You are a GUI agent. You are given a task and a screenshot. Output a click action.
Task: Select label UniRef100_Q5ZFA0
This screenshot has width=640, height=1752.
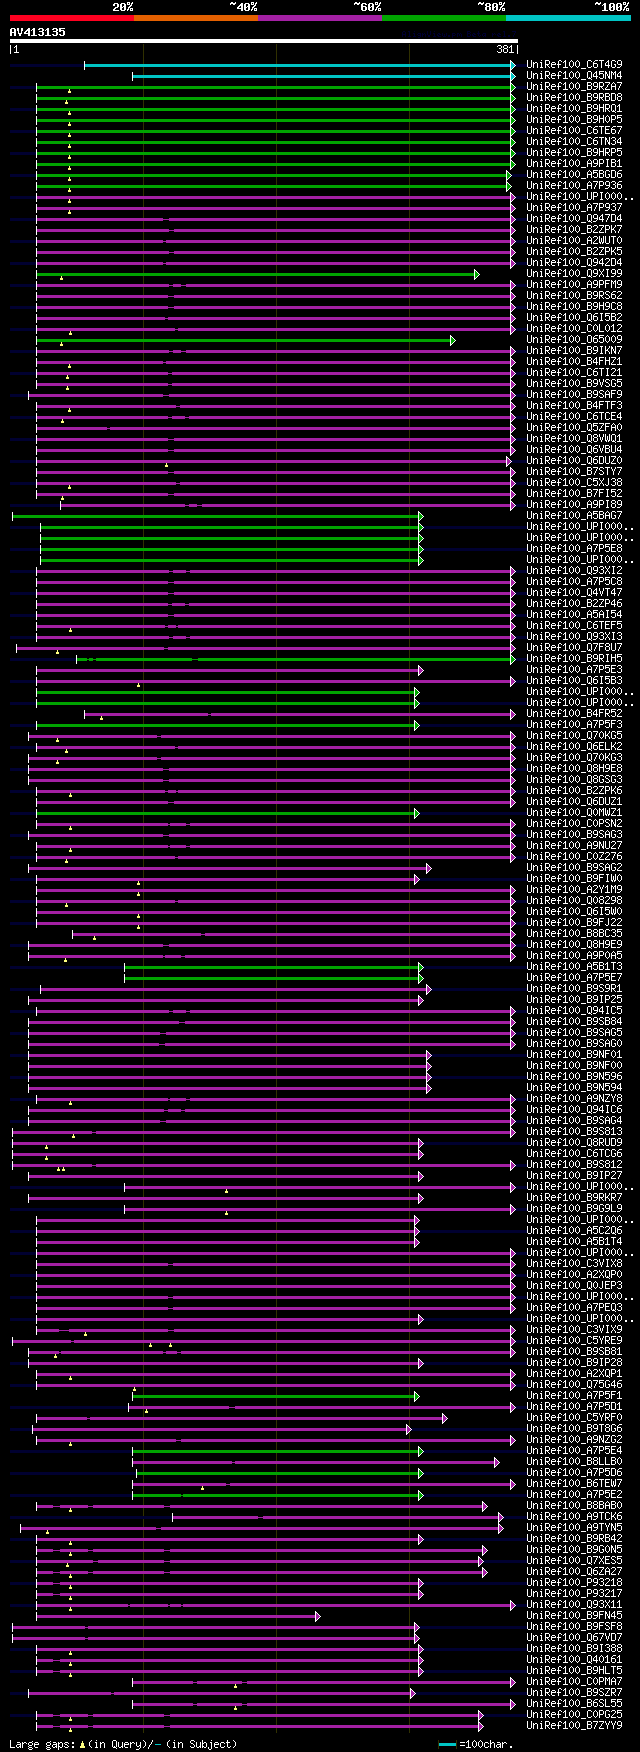pyautogui.click(x=574, y=427)
